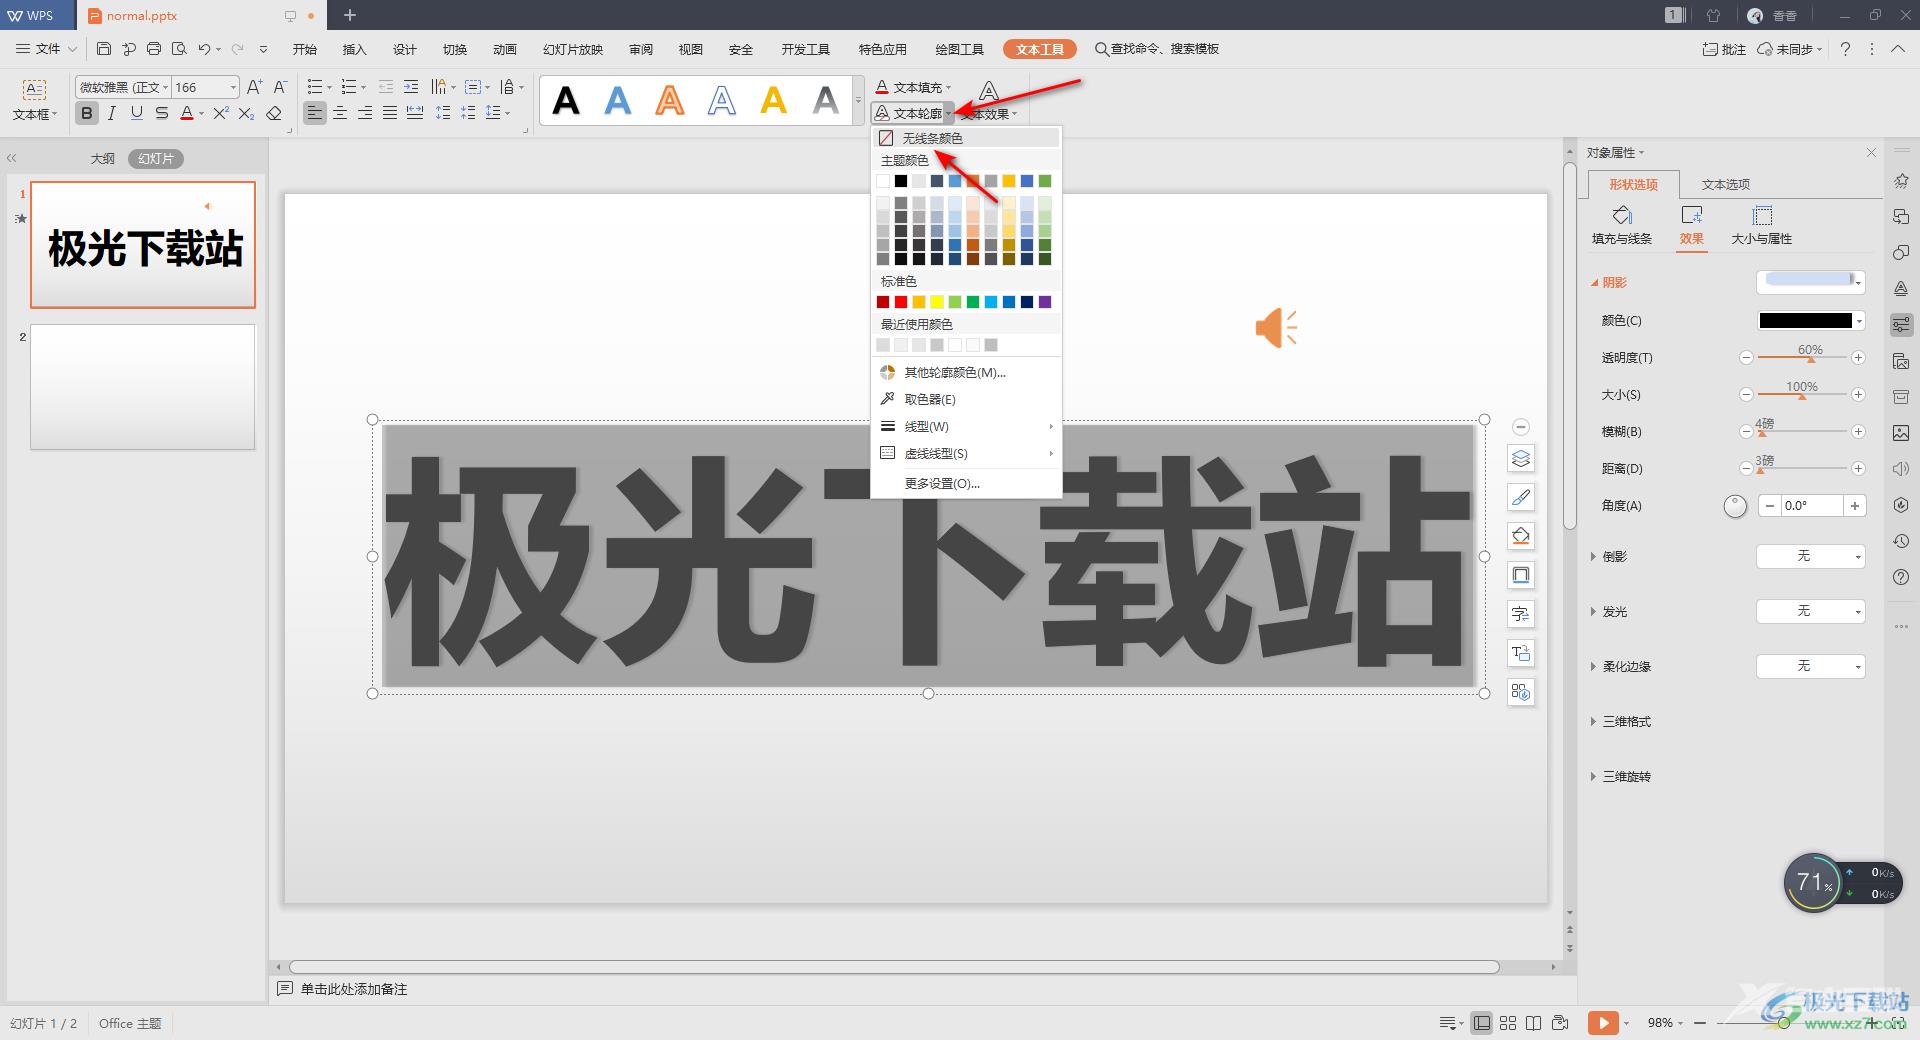Click the pen brush icon beside textbox
The height and width of the screenshot is (1040, 1920).
point(1521,498)
